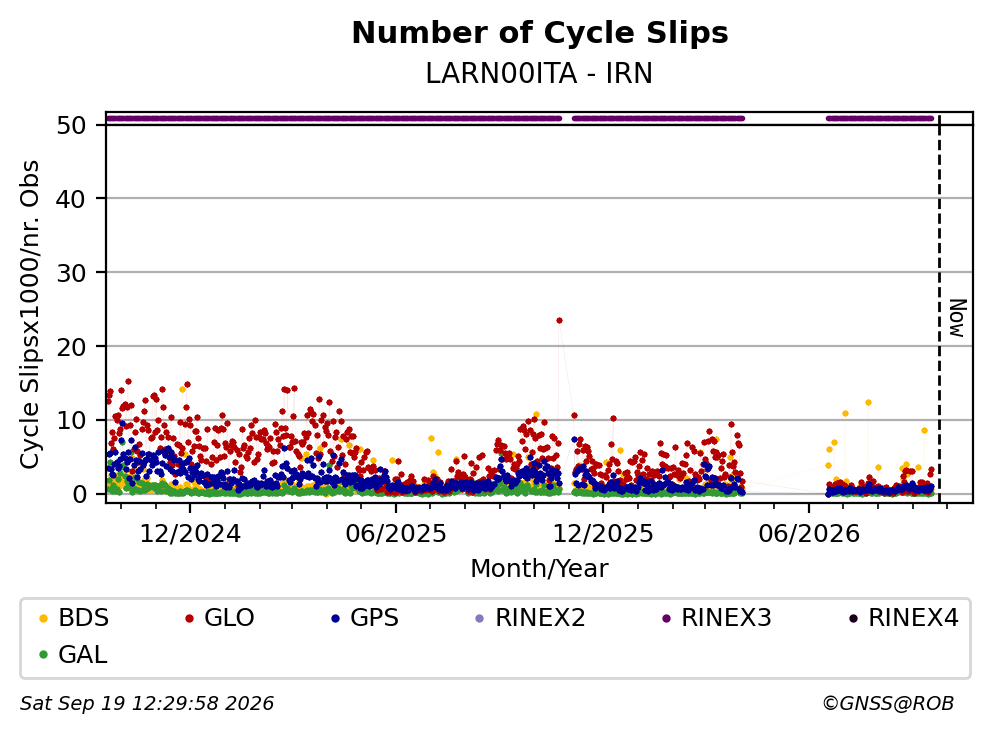Click the 06/2025 x-axis tick label
Screen dimensions: 993x734
coord(396,534)
